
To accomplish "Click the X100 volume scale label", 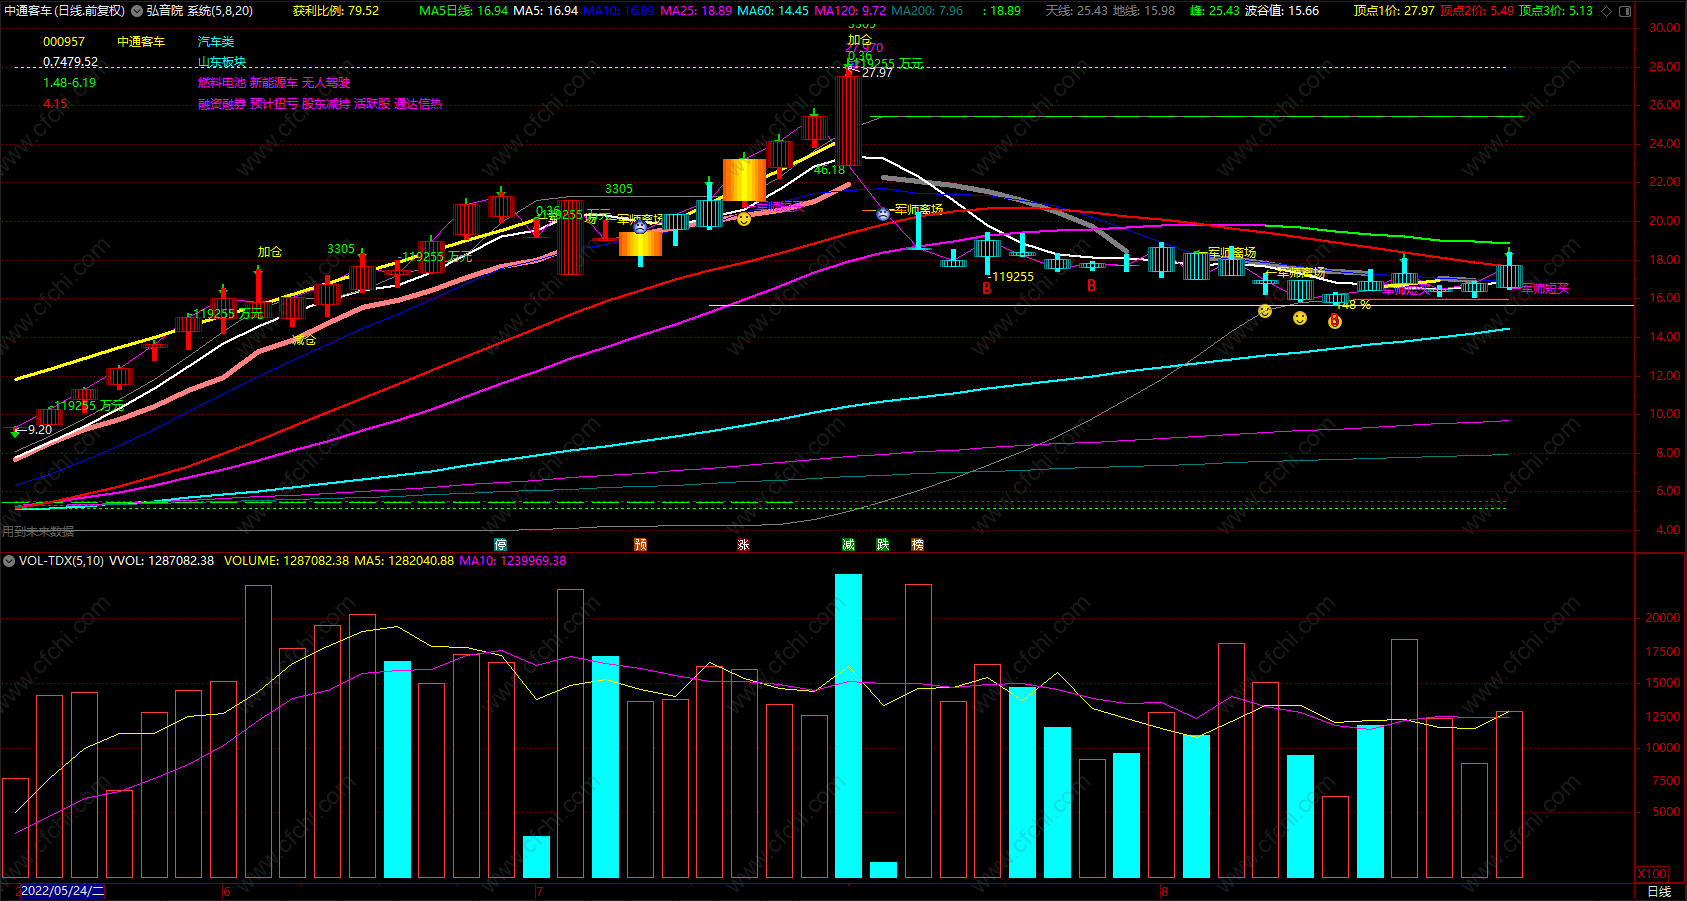I will pos(1652,873).
